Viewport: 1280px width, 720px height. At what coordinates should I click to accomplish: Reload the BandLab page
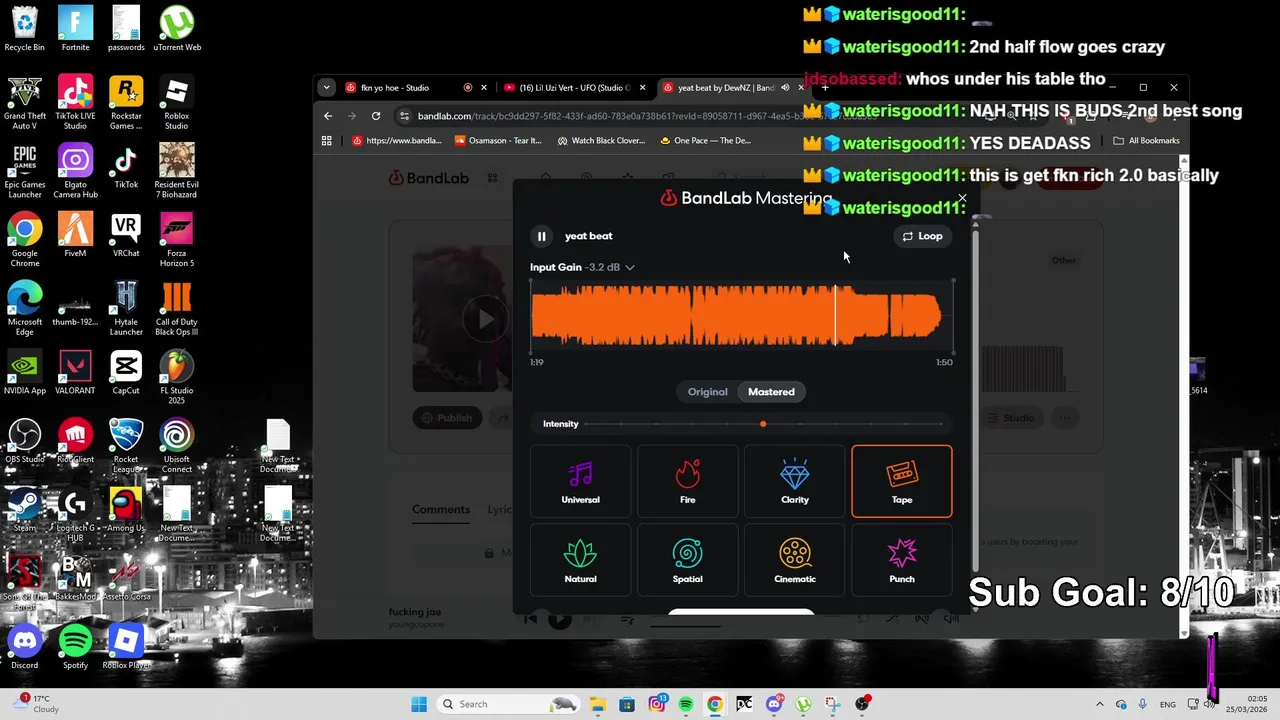tap(376, 116)
